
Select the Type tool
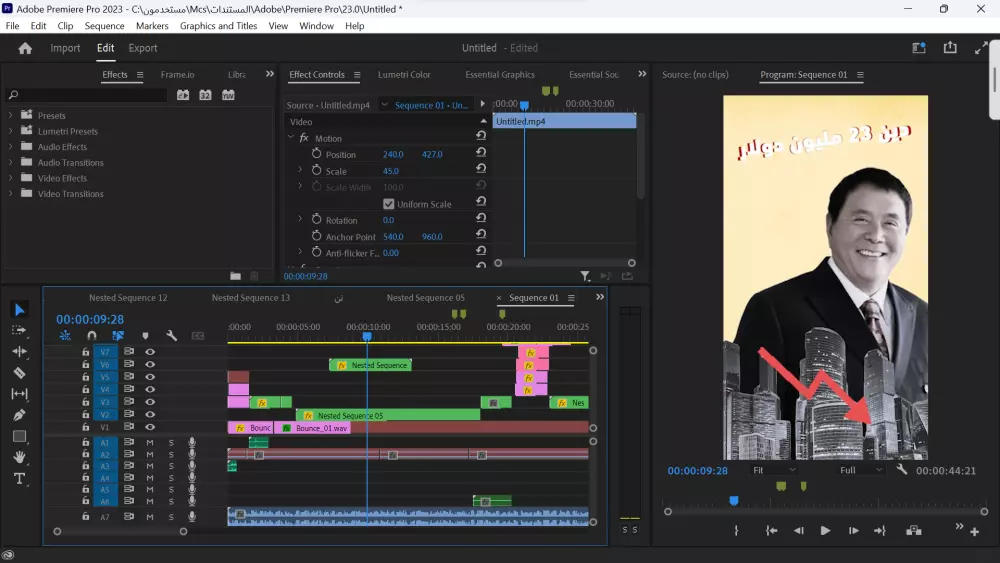tap(19, 479)
